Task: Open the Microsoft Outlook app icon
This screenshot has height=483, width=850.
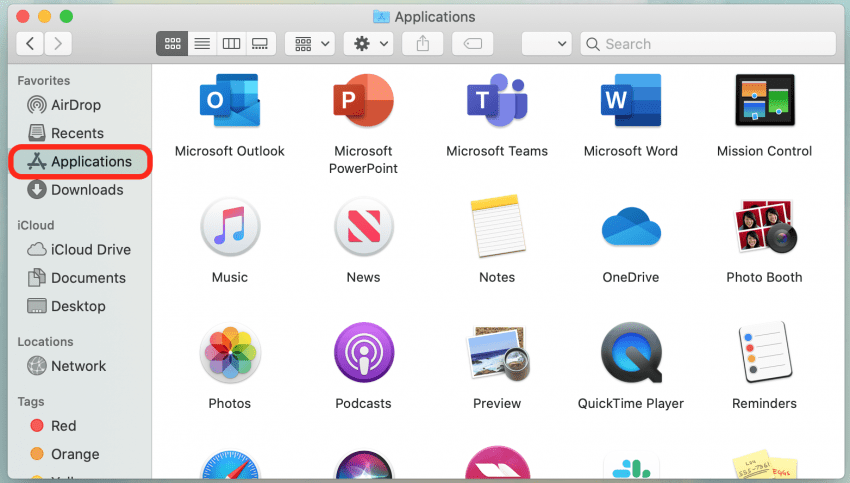Action: [229, 102]
